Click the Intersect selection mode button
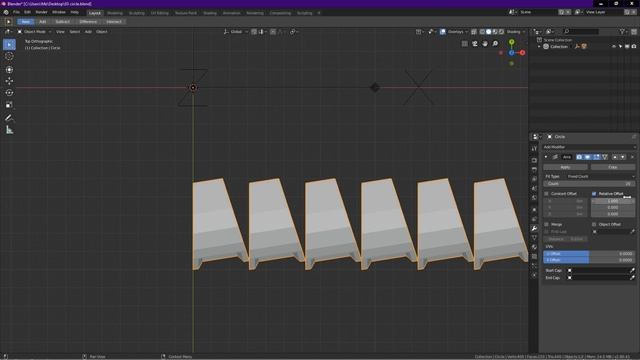 pos(114,22)
